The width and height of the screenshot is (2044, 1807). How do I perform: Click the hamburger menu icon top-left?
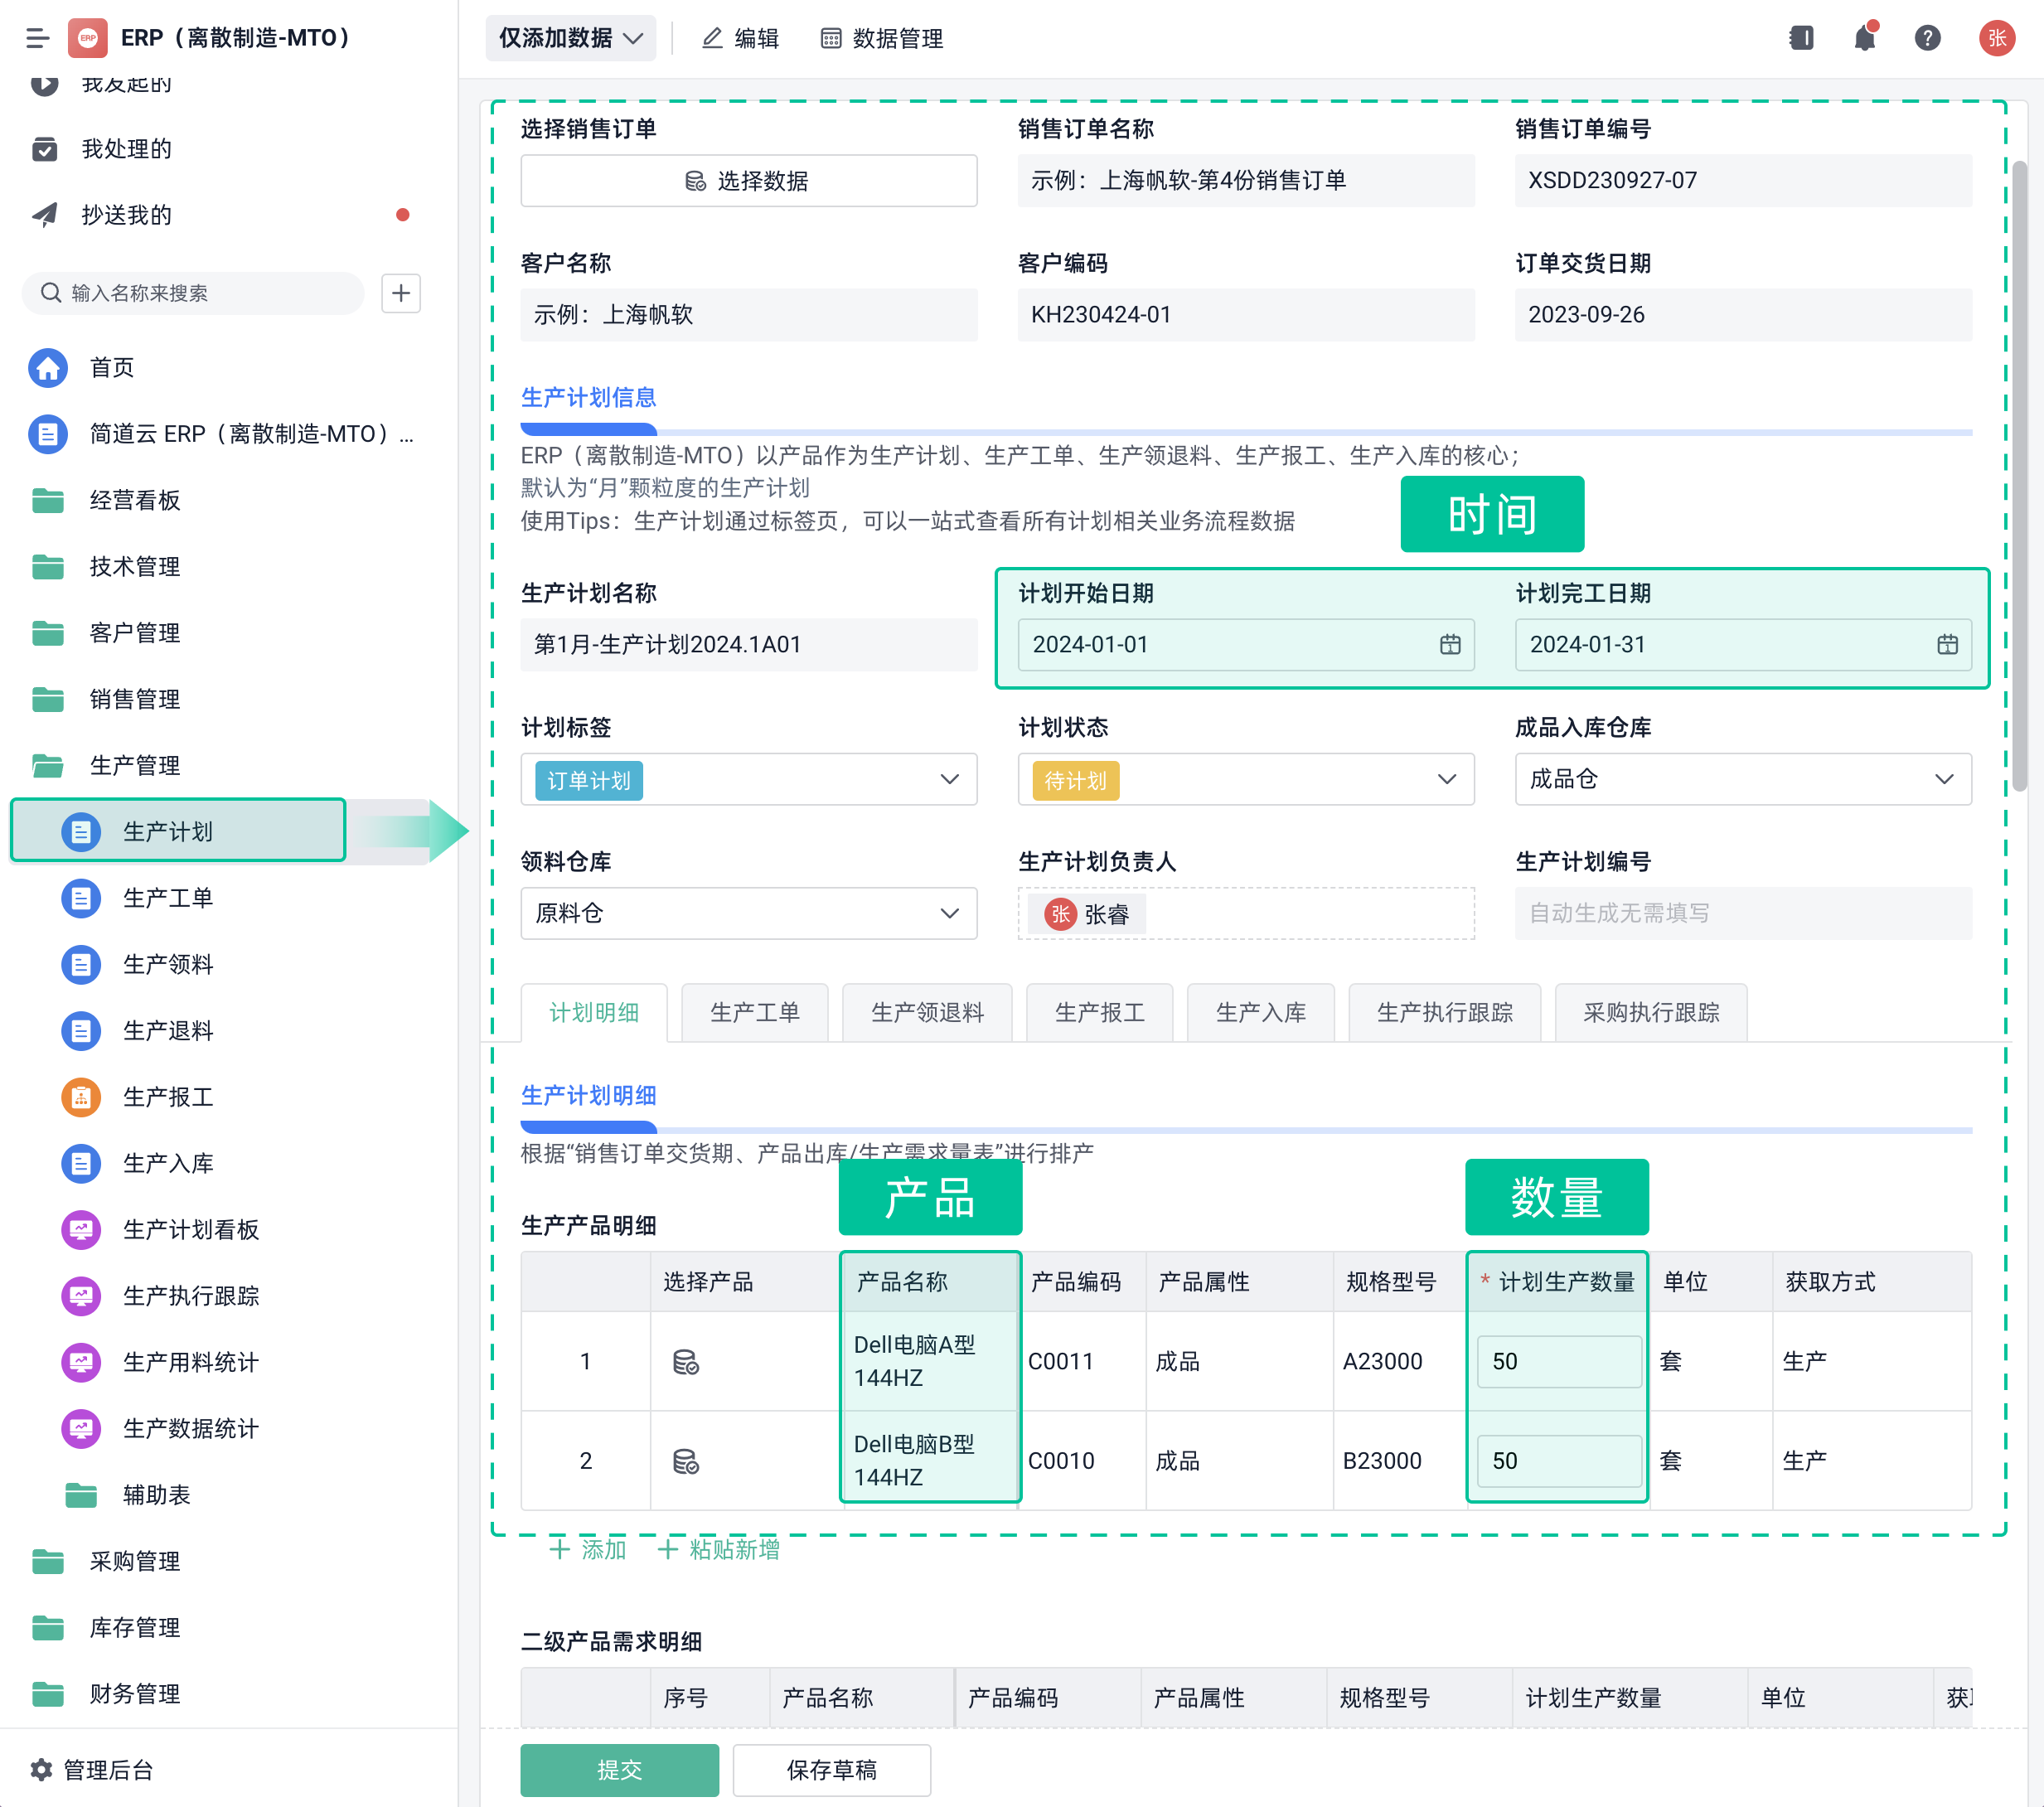37,37
